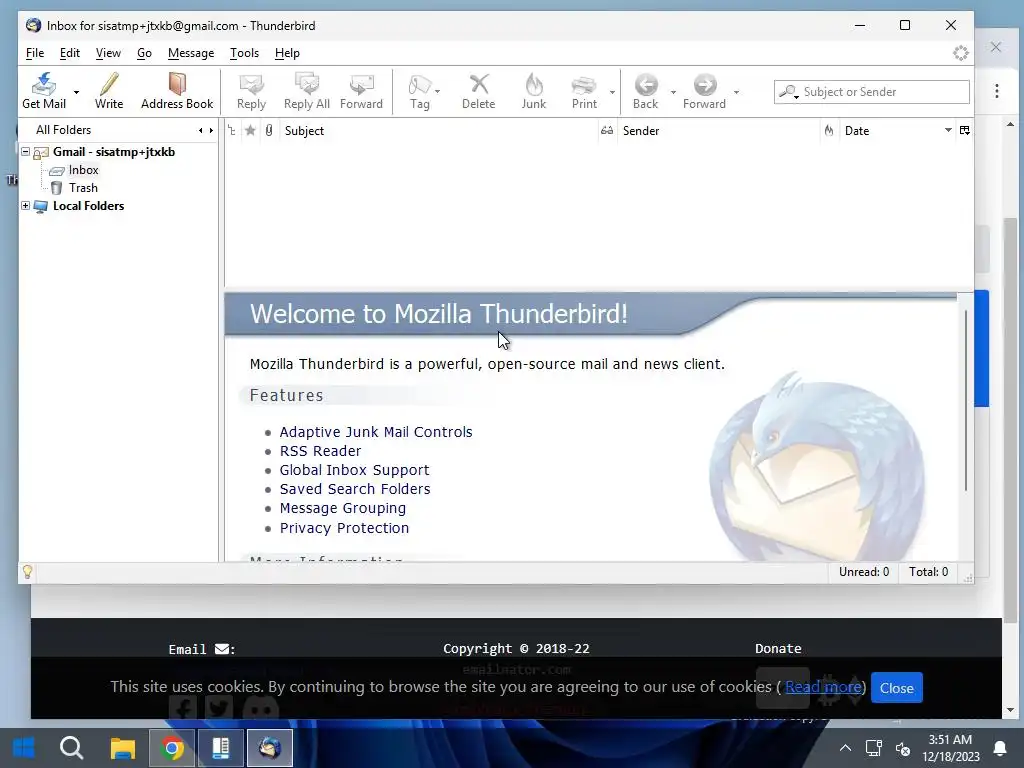This screenshot has height=768, width=1024.
Task: Click the lightbulb status bar icon
Action: (x=27, y=572)
